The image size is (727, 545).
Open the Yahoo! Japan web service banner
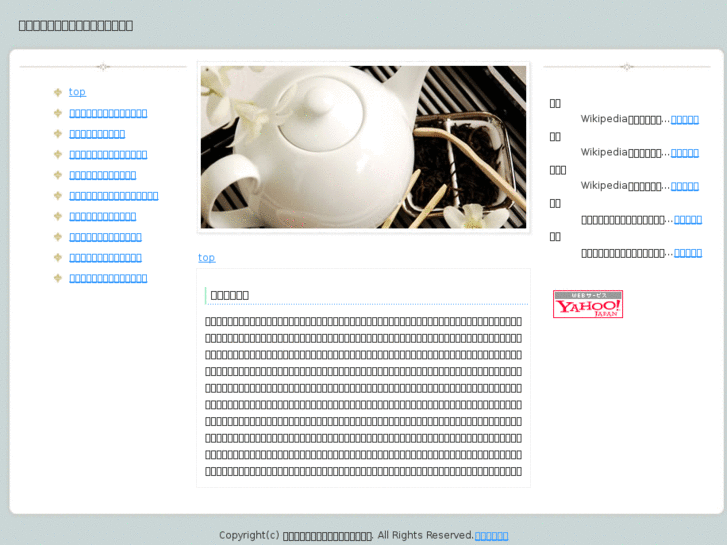(587, 304)
